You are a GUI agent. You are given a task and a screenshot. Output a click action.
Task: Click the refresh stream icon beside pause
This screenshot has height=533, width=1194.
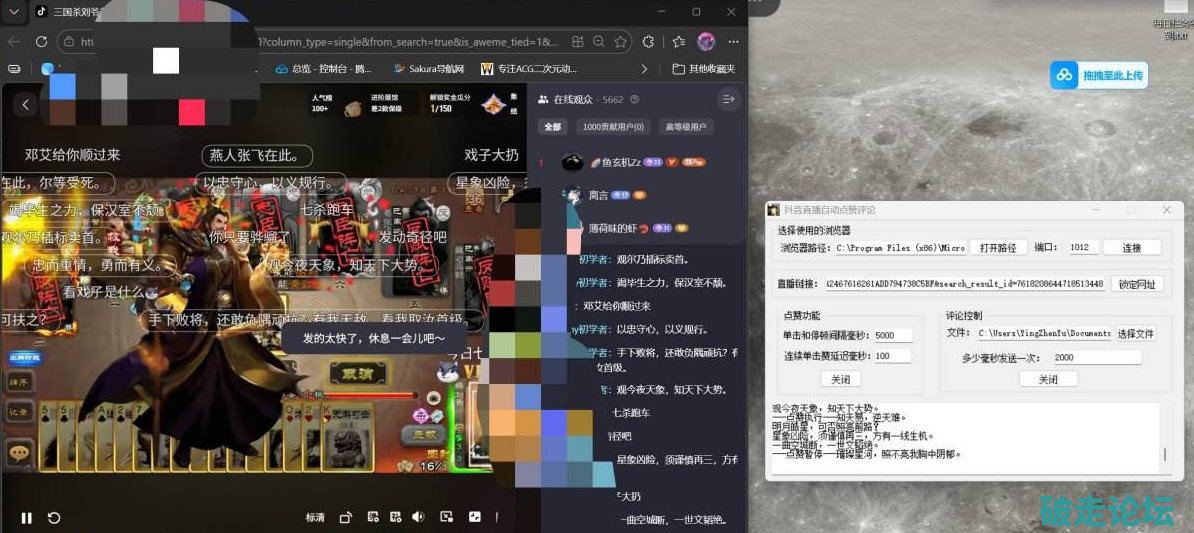pyautogui.click(x=54, y=518)
